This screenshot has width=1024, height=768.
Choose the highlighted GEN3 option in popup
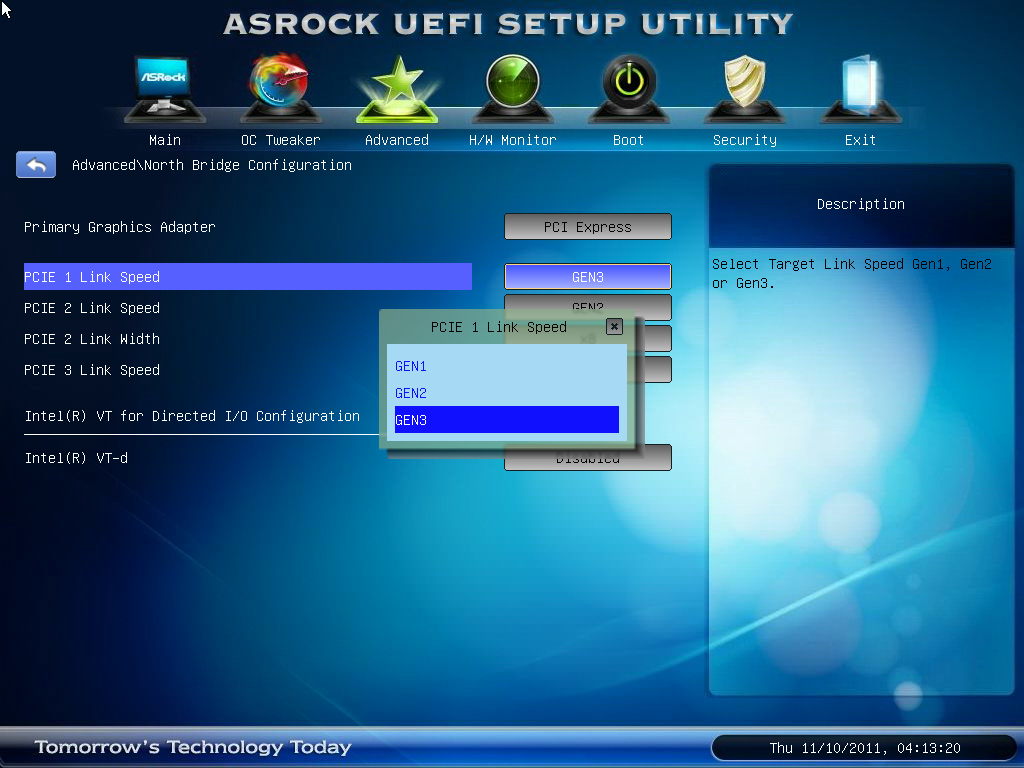pyautogui.click(x=507, y=420)
